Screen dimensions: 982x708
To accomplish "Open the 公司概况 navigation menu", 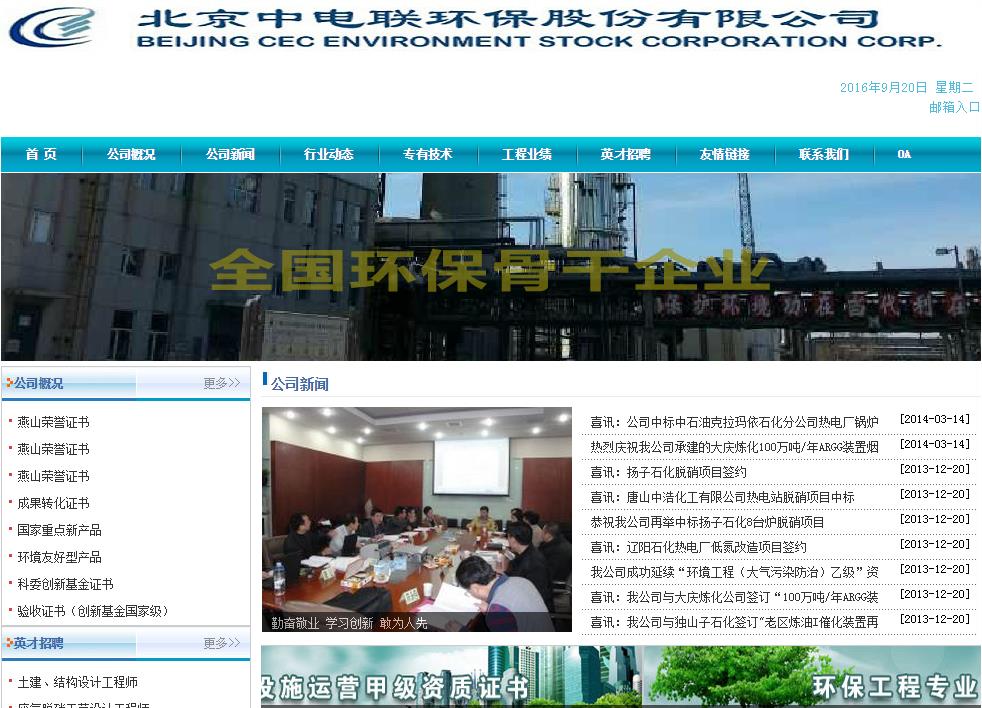I will tap(131, 154).
